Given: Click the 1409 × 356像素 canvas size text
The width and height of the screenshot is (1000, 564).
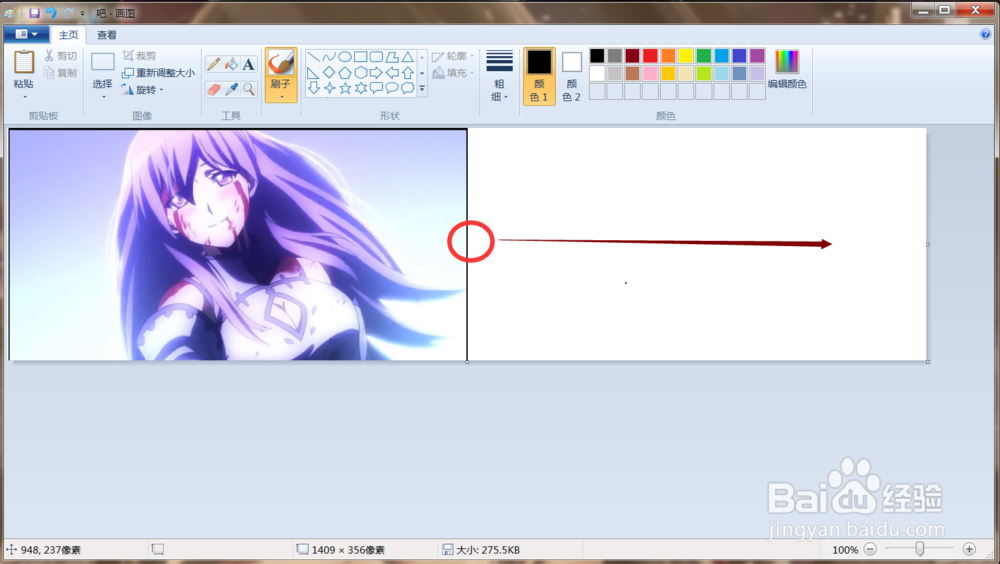Looking at the screenshot, I should (x=348, y=550).
